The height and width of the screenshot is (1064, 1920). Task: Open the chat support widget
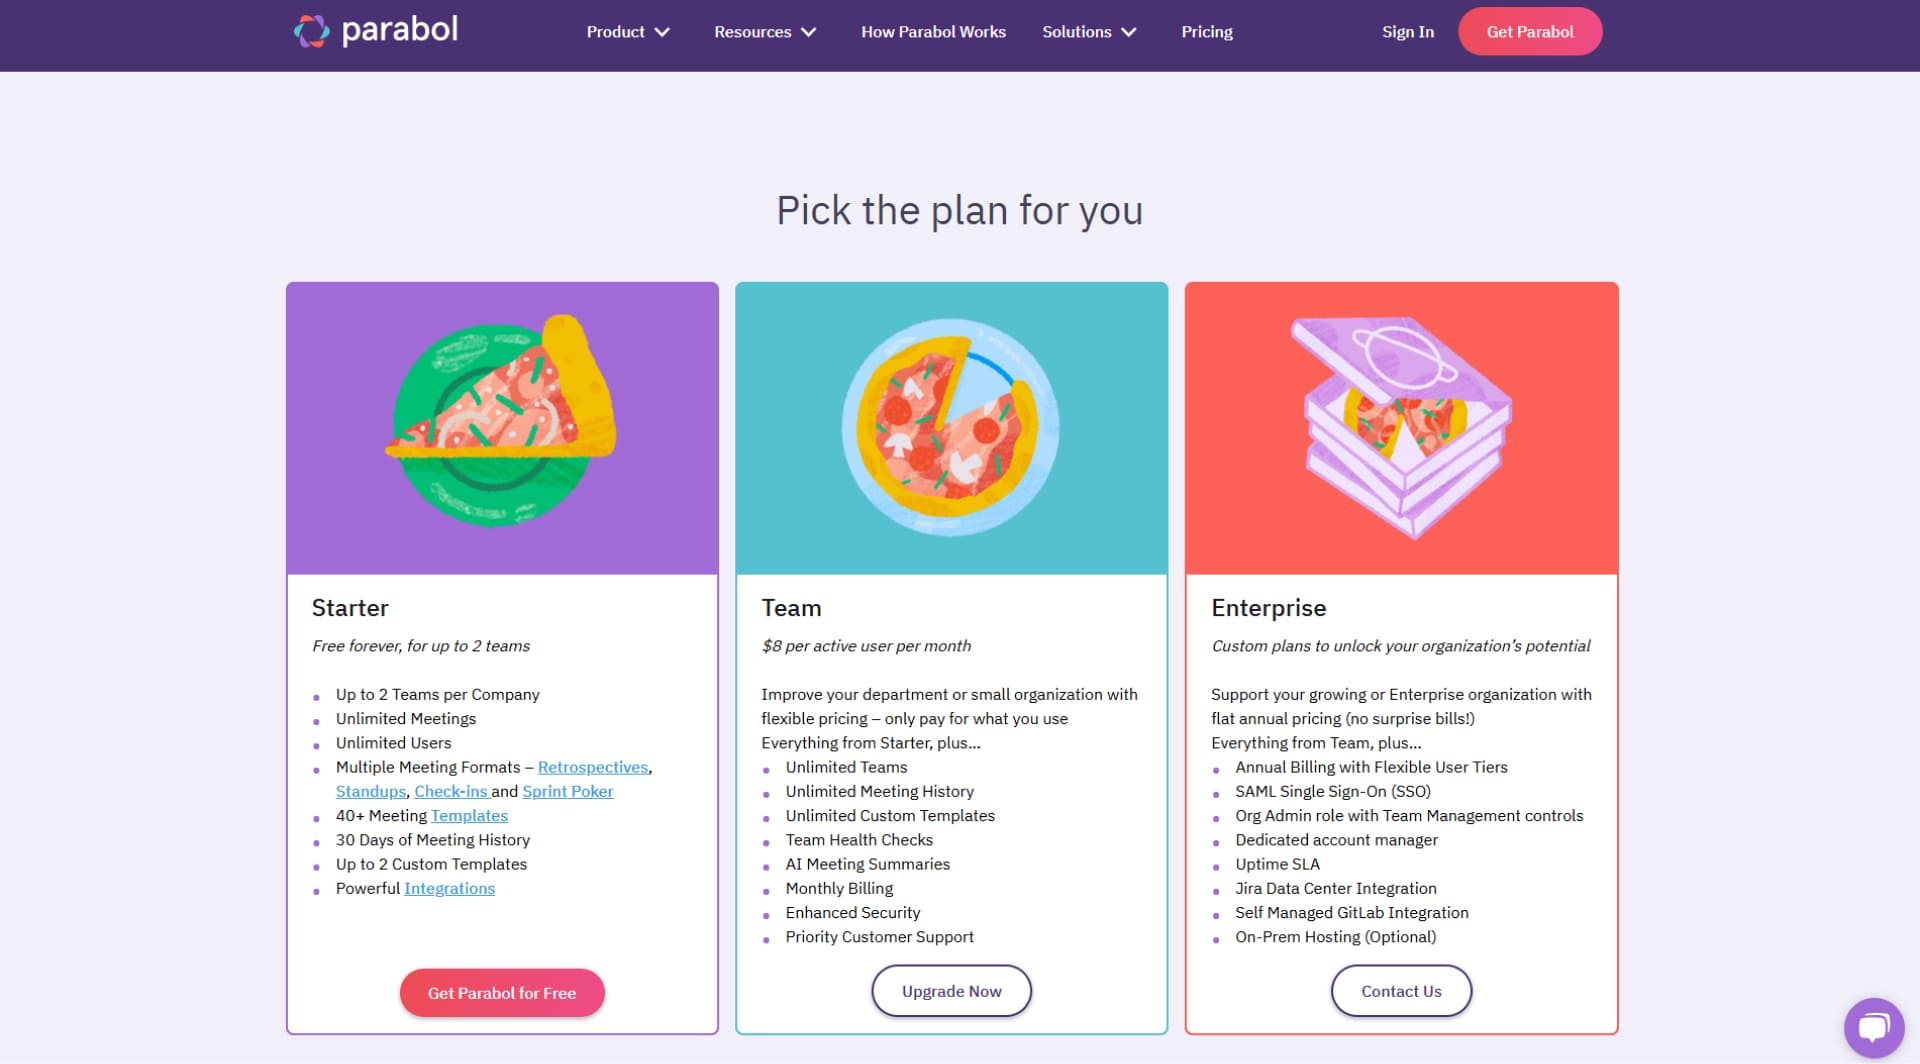[1873, 1027]
